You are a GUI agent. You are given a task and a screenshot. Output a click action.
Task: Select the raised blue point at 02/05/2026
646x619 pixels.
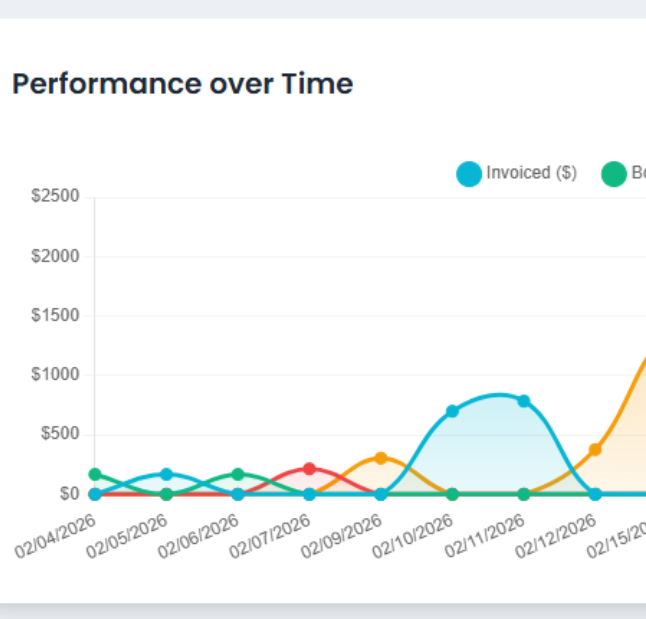click(x=167, y=474)
